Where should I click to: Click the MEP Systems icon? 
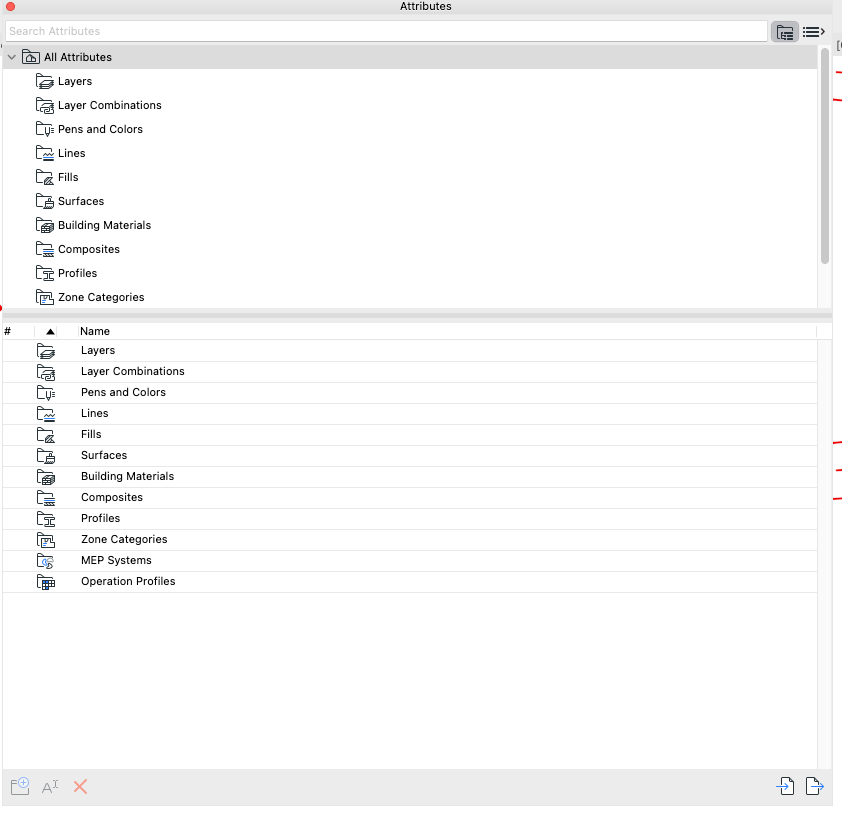click(46, 560)
